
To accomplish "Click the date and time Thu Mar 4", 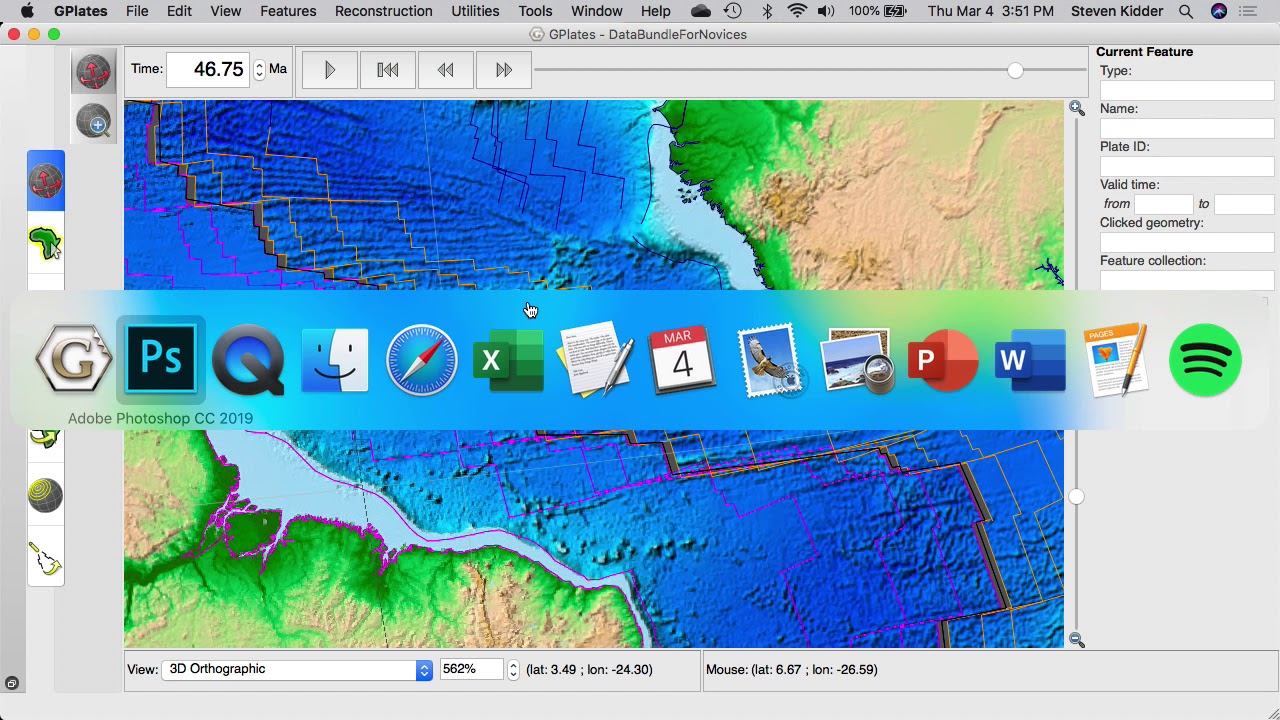I will click(x=990, y=11).
